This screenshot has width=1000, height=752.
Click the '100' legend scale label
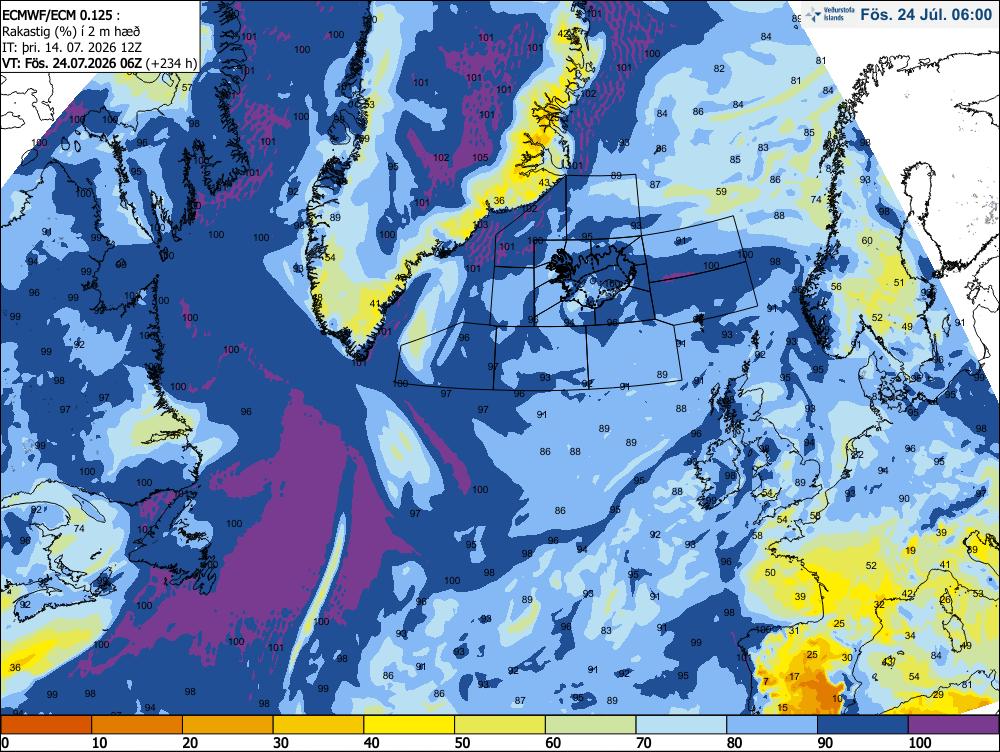click(x=920, y=743)
